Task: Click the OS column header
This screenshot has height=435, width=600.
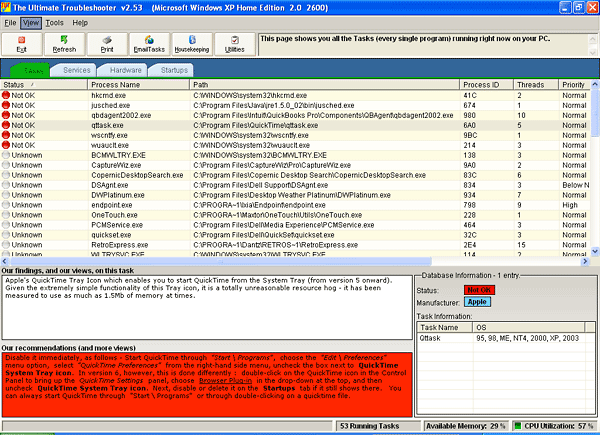Action: coord(529,327)
